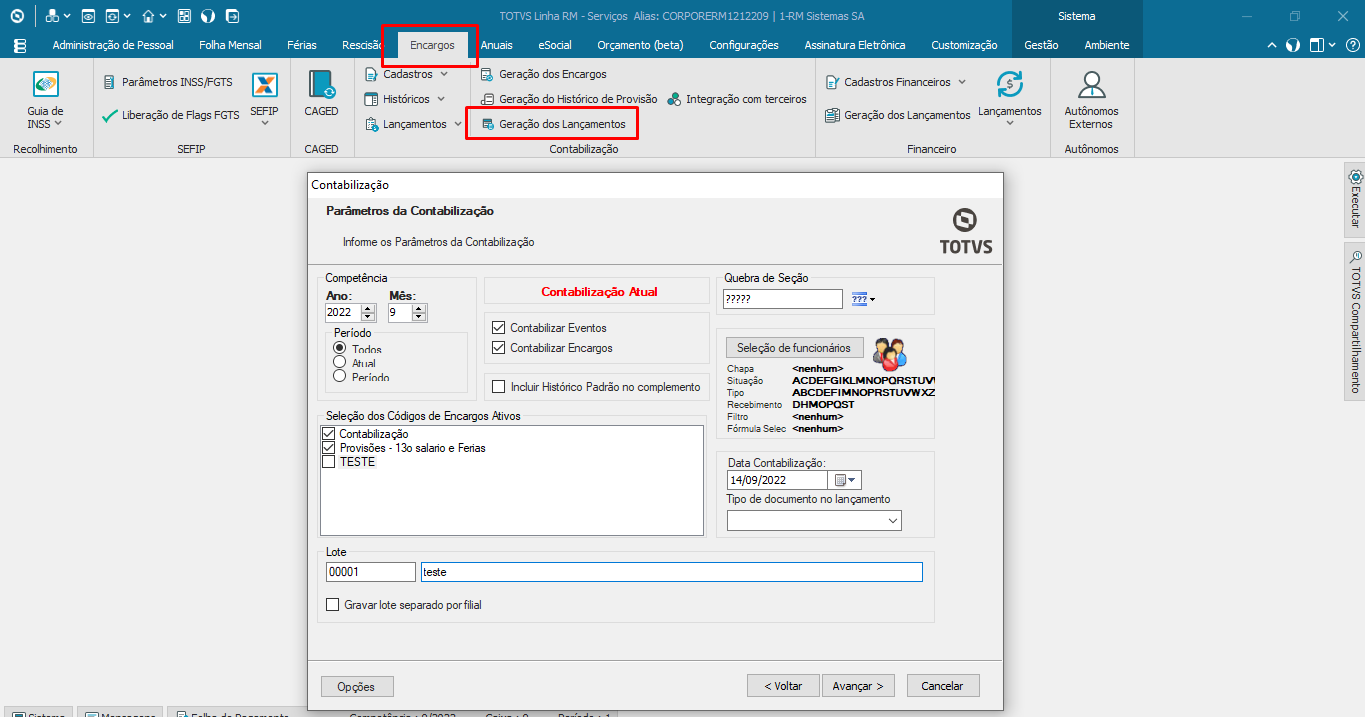The height and width of the screenshot is (717, 1365).
Task: Open the Assinatura Eletrônica tab
Action: (x=855, y=45)
